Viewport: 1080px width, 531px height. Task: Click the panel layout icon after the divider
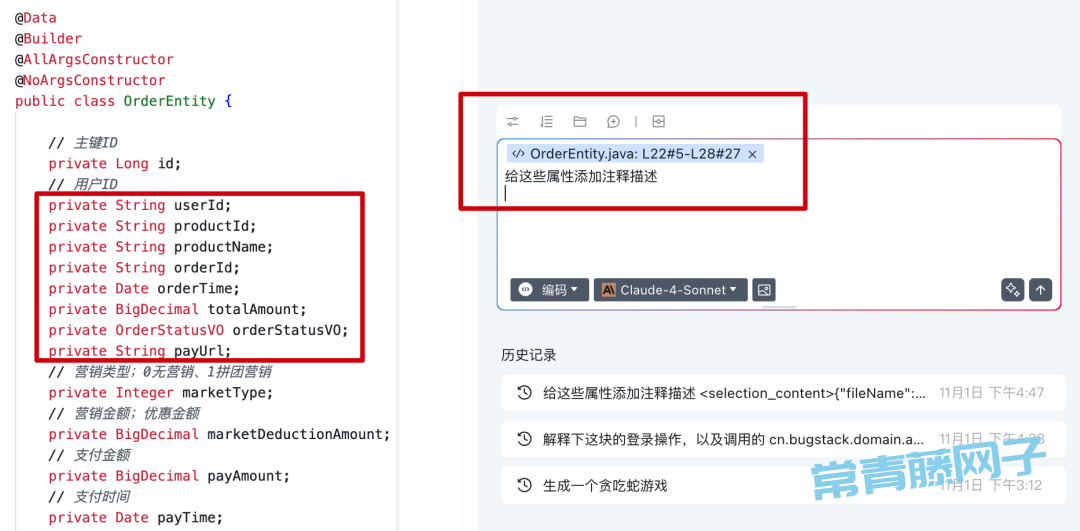click(658, 122)
